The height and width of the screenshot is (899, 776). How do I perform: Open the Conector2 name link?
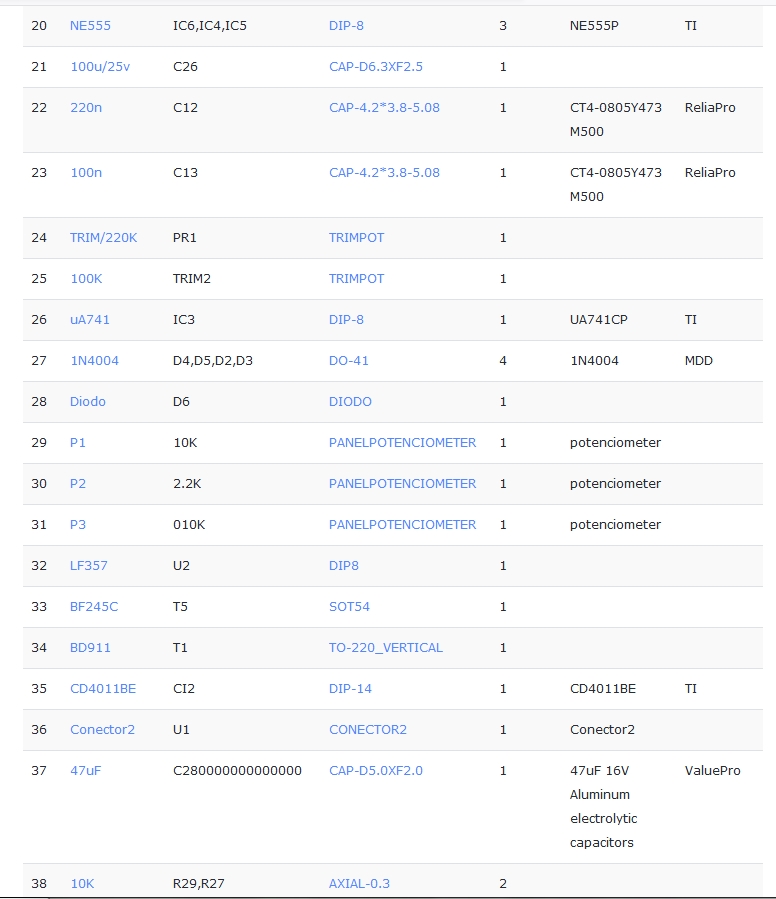tap(102, 730)
